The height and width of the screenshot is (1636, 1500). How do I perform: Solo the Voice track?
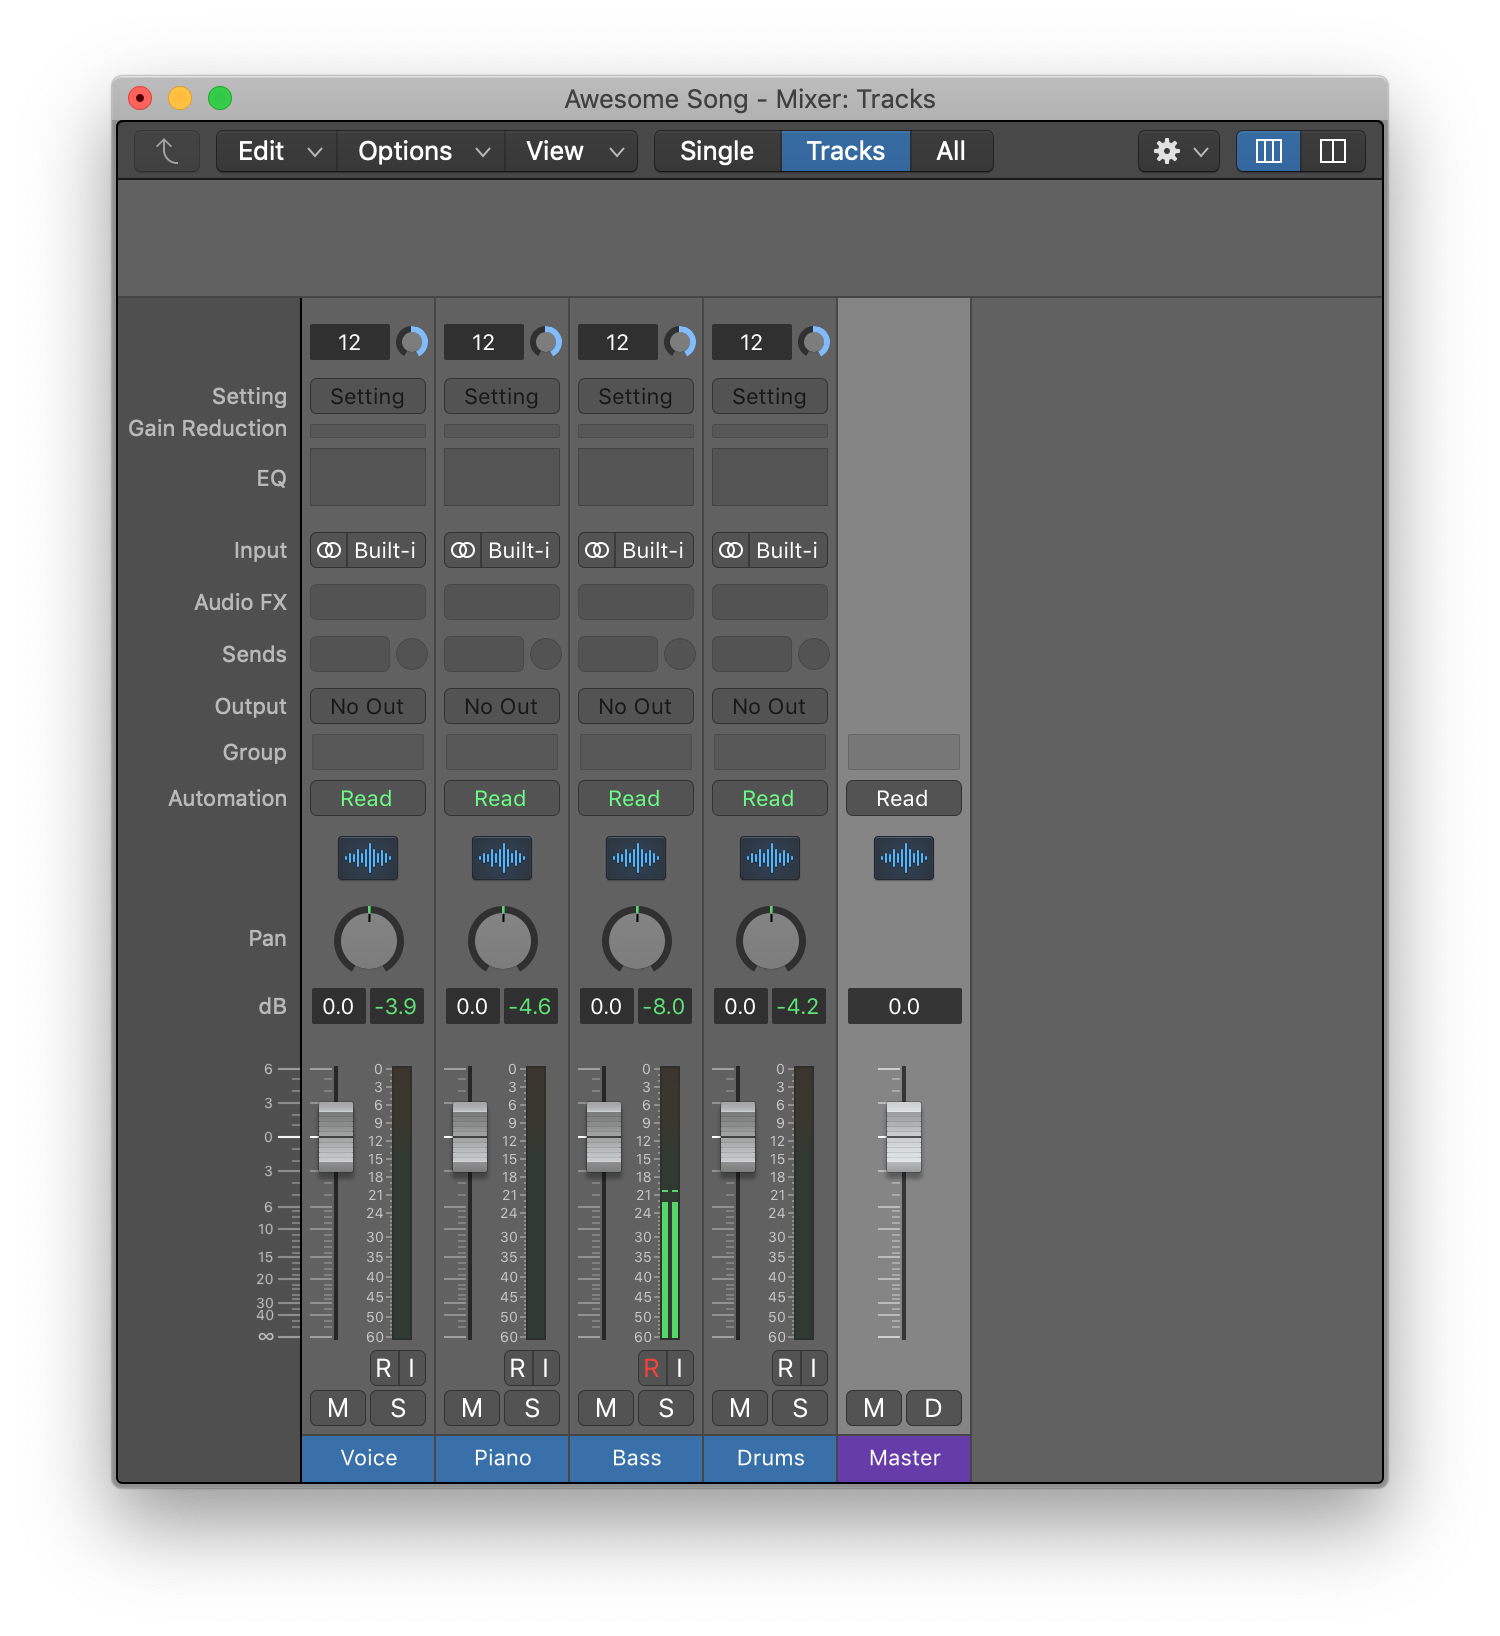click(398, 1408)
